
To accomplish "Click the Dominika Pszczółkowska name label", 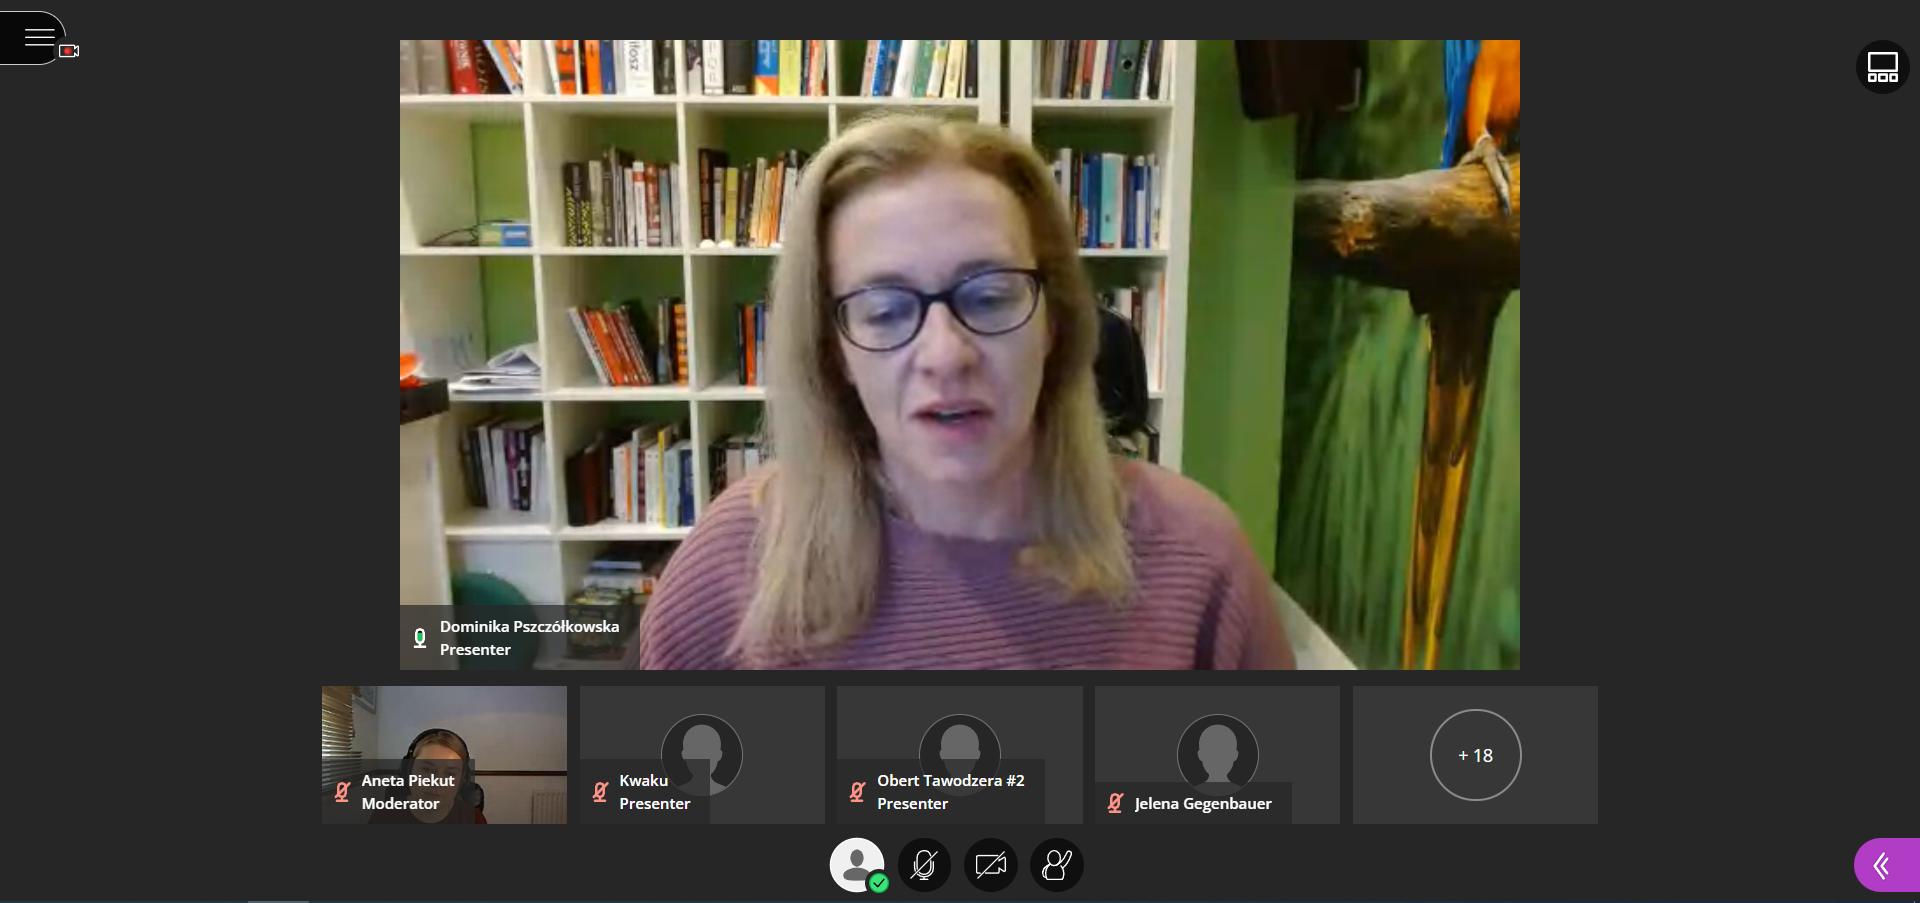I will (x=529, y=627).
